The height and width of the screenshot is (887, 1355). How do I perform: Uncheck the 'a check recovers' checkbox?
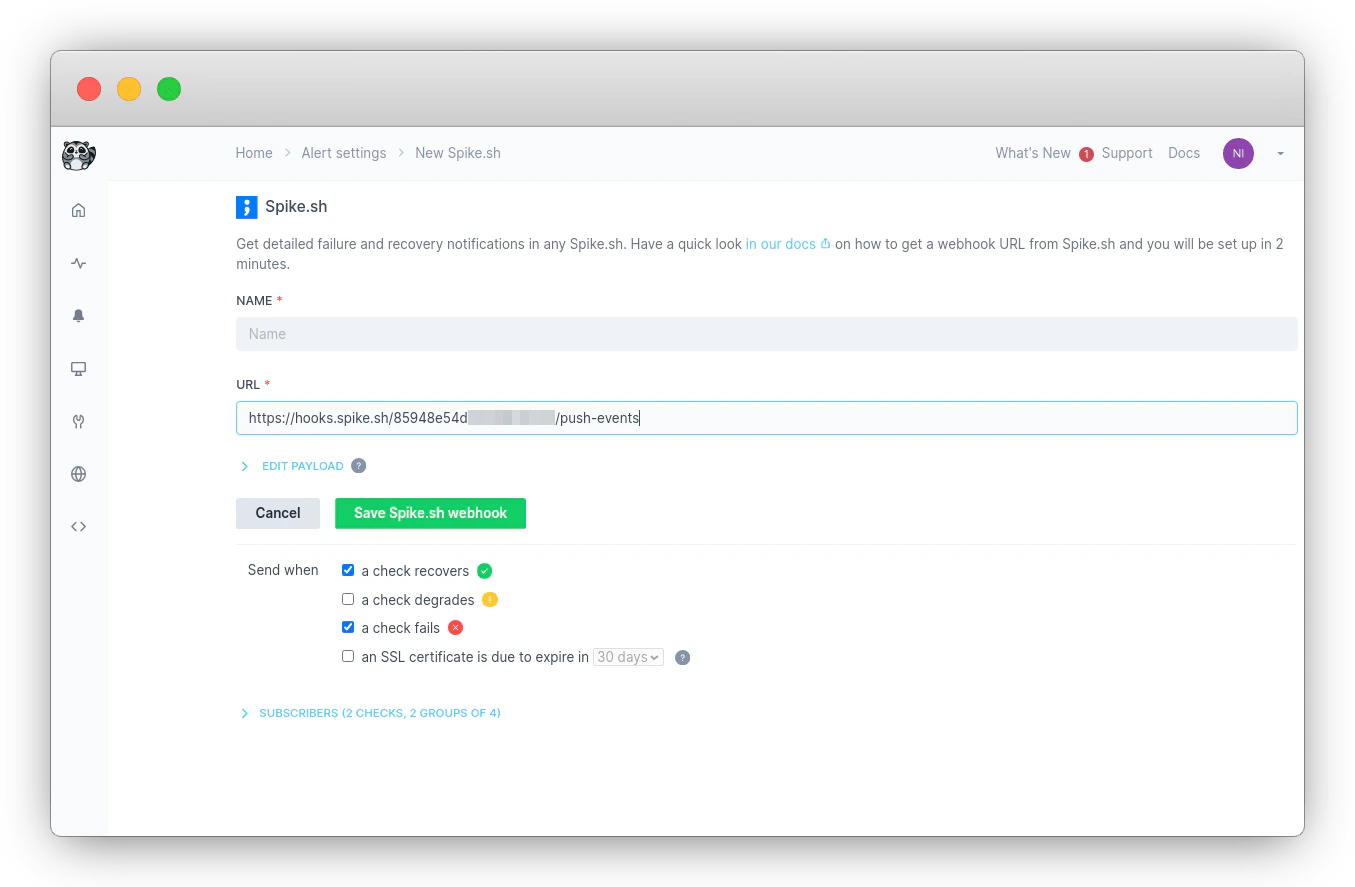point(348,570)
